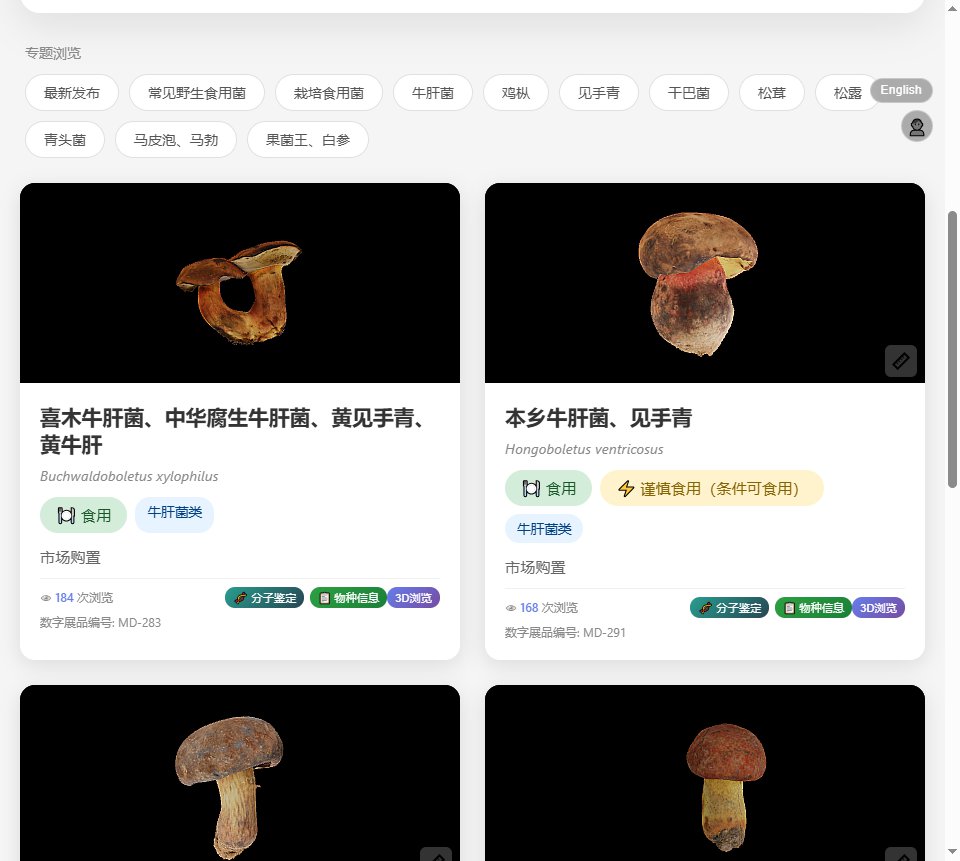Screen dimensions: 960x861
Task: Open title 本乡牛肝菌、见手青
Action: click(598, 418)
